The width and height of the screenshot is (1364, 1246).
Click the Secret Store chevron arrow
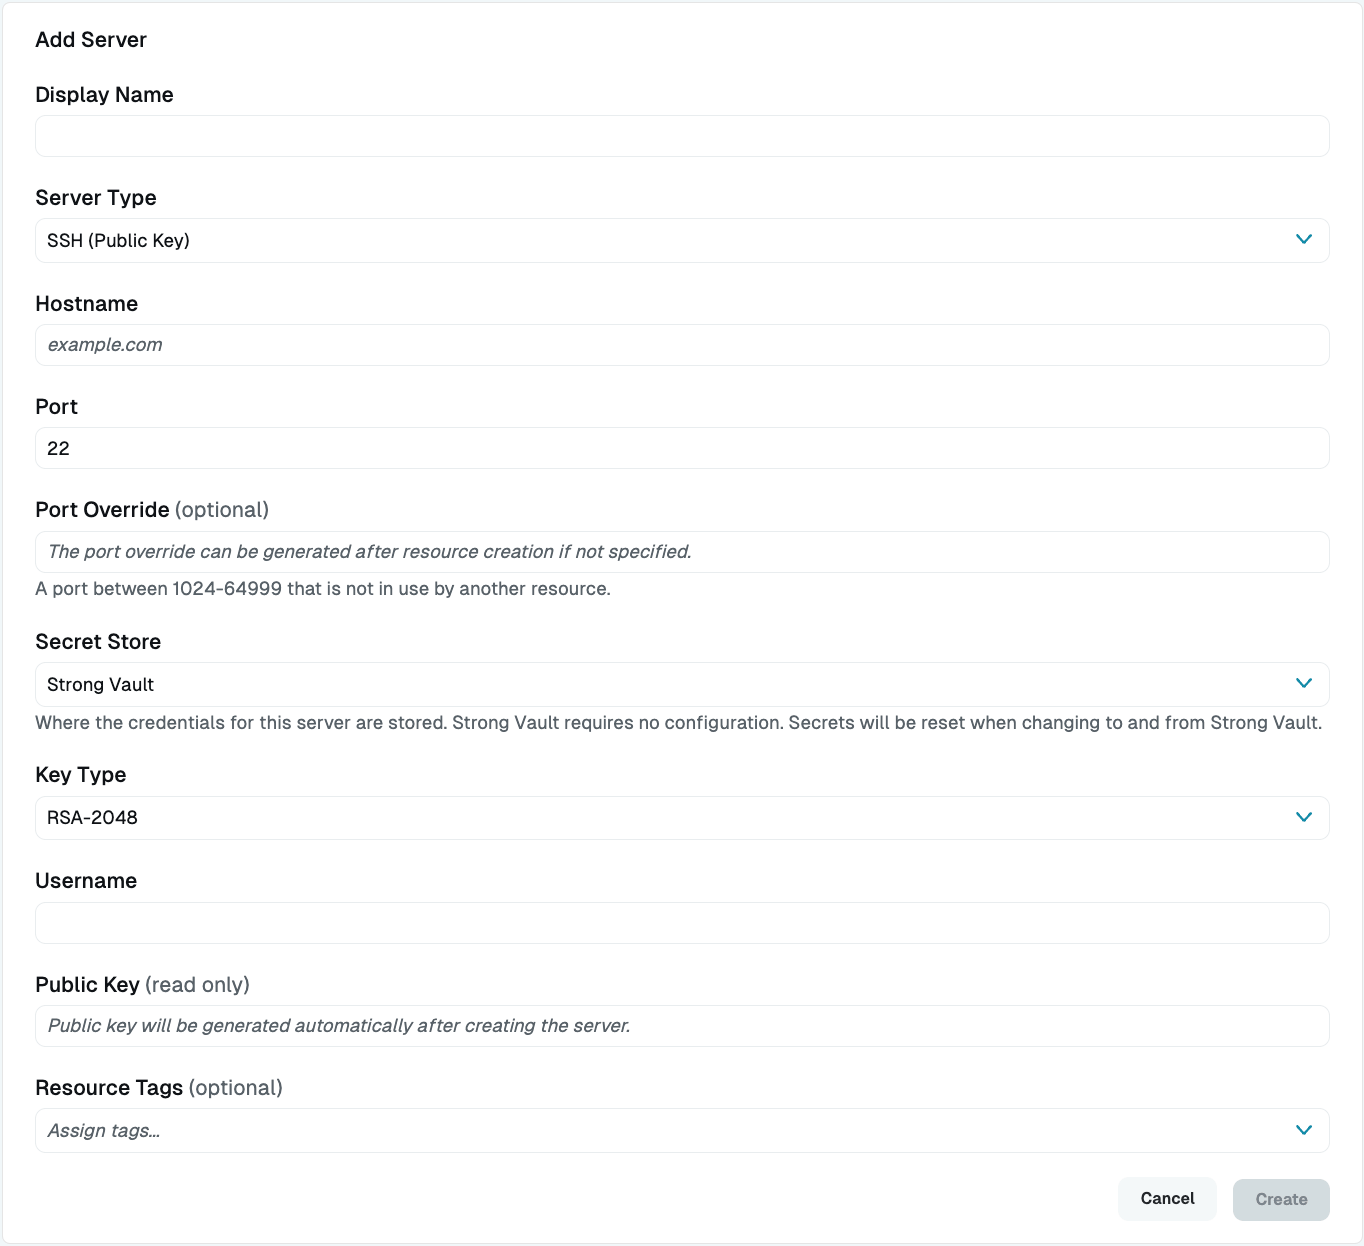pos(1303,683)
